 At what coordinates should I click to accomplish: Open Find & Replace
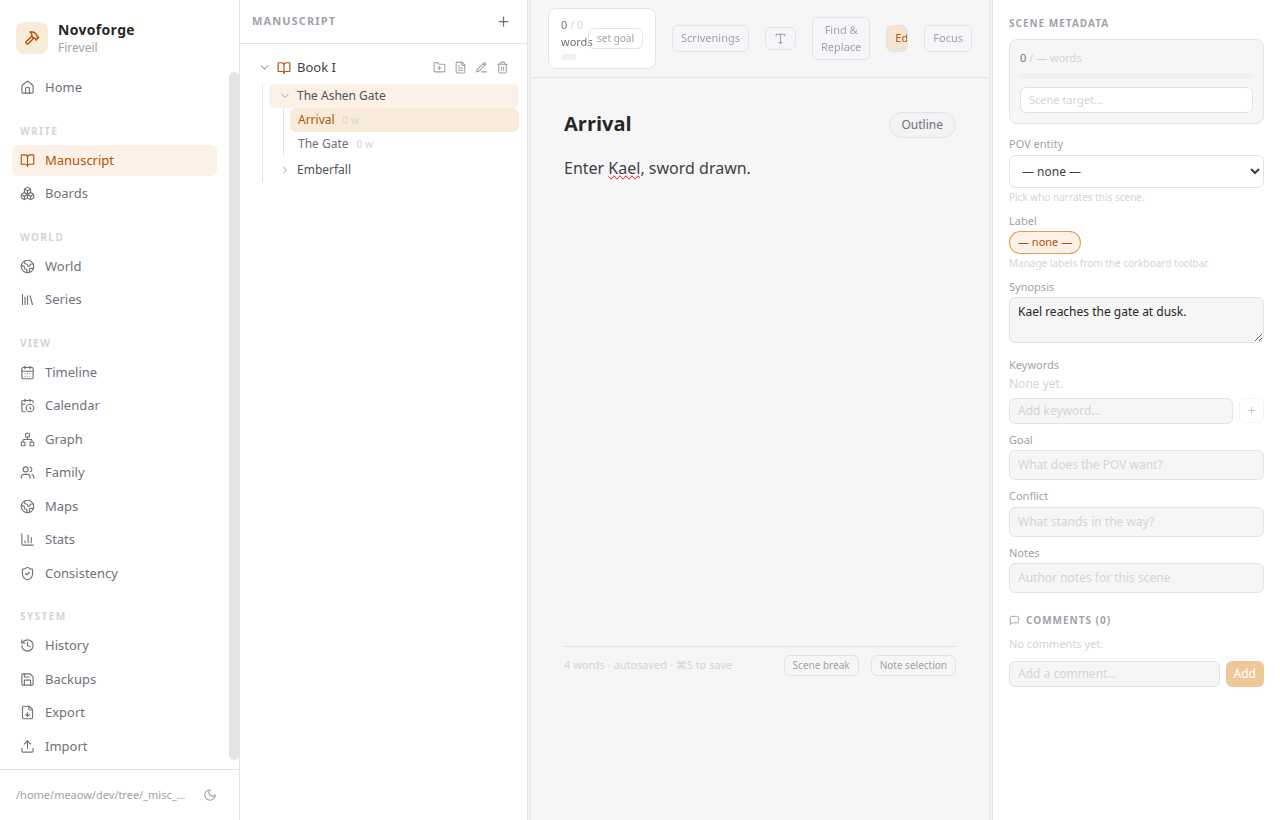click(841, 38)
